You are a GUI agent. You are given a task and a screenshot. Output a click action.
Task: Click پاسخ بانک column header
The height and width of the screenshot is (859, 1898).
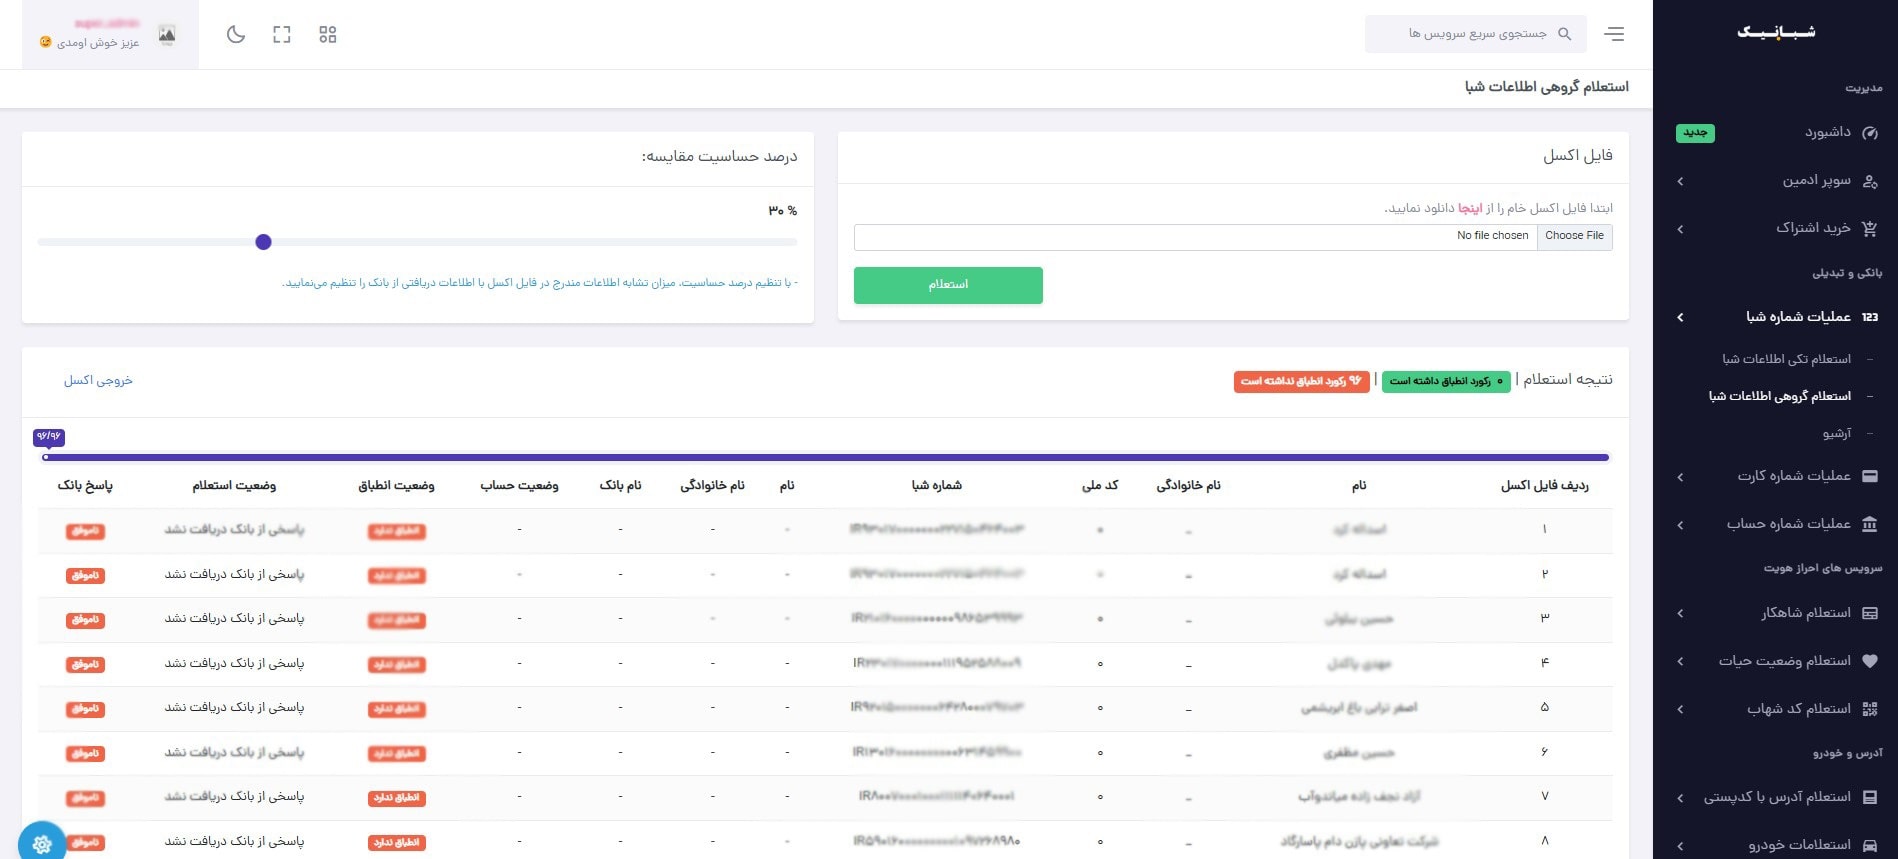pos(85,485)
